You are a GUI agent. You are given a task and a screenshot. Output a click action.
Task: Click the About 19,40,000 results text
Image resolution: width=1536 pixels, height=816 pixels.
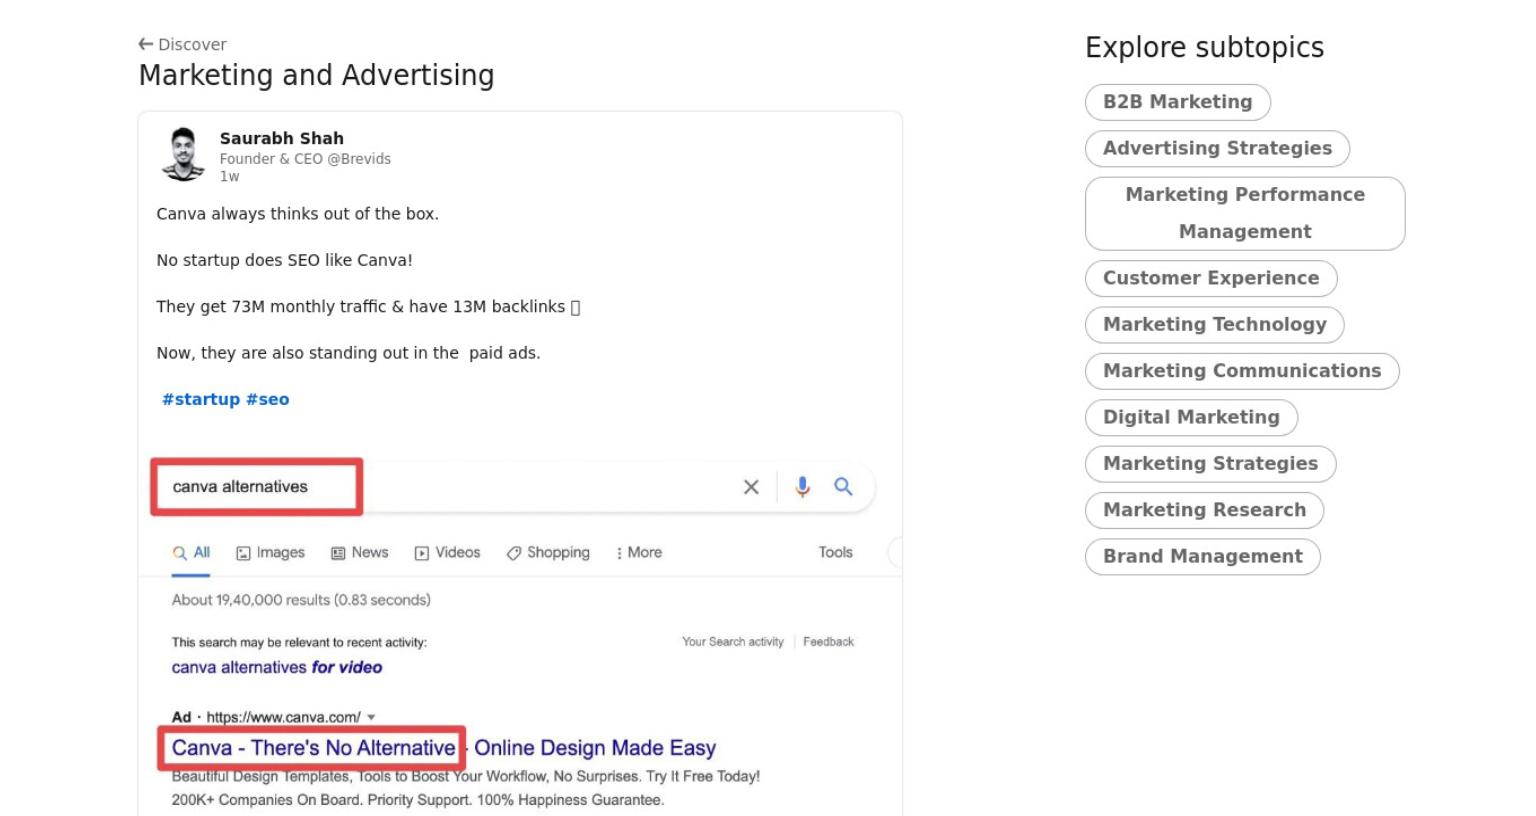point(301,600)
